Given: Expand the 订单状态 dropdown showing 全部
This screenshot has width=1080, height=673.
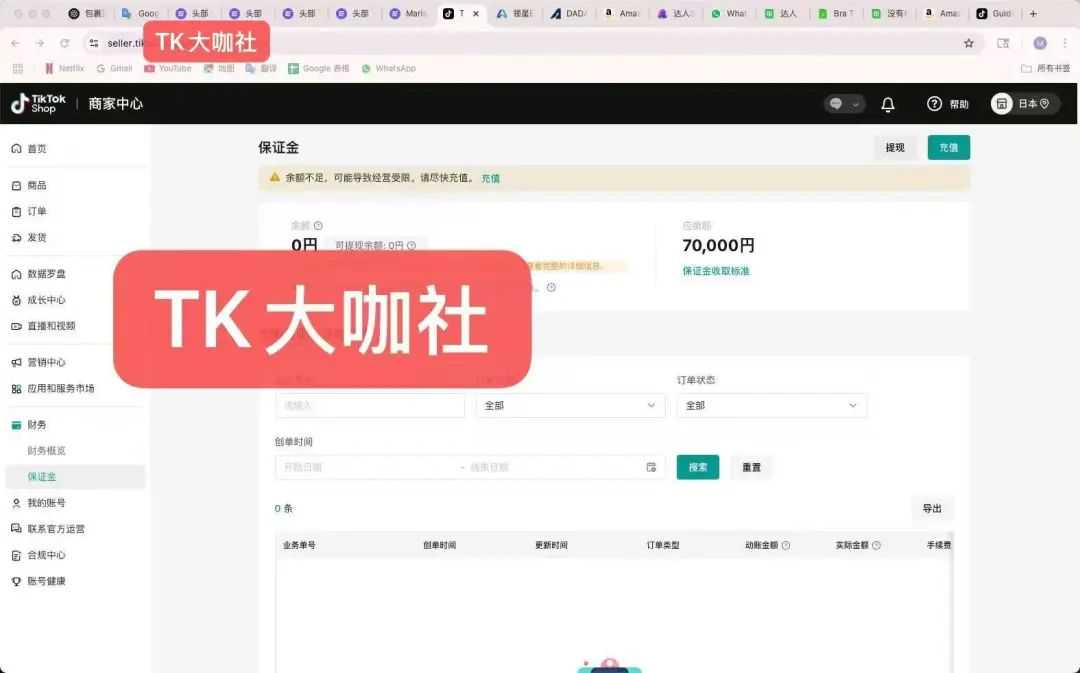Looking at the screenshot, I should (x=771, y=405).
